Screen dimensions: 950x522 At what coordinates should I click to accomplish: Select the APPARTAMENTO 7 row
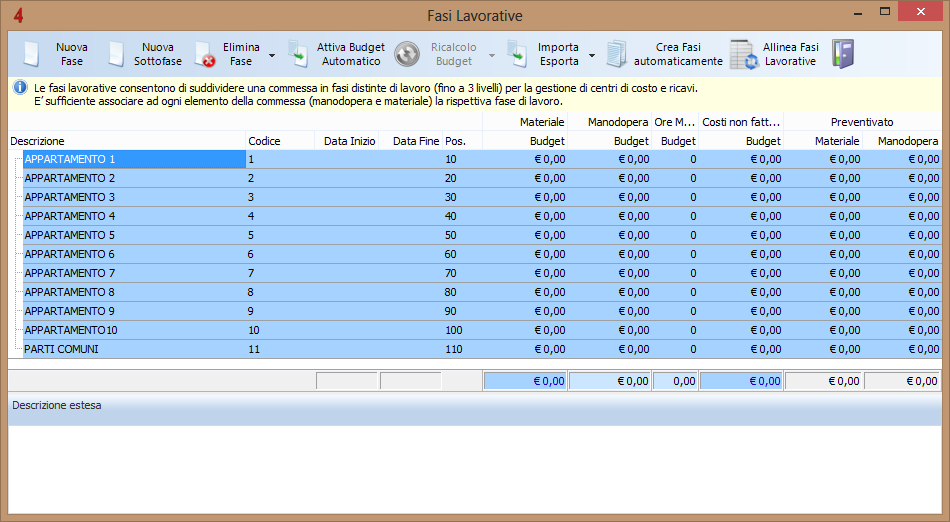click(482, 273)
